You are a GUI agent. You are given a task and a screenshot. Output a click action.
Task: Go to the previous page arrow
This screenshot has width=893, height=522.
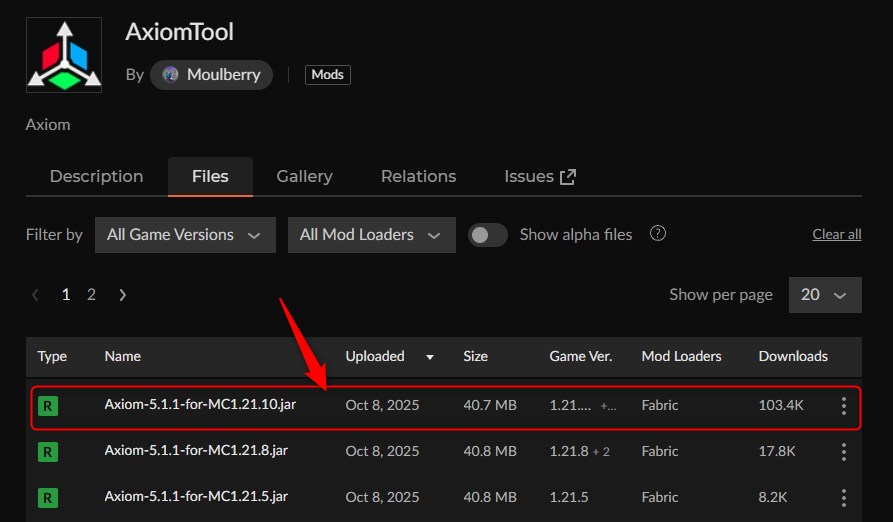36,295
